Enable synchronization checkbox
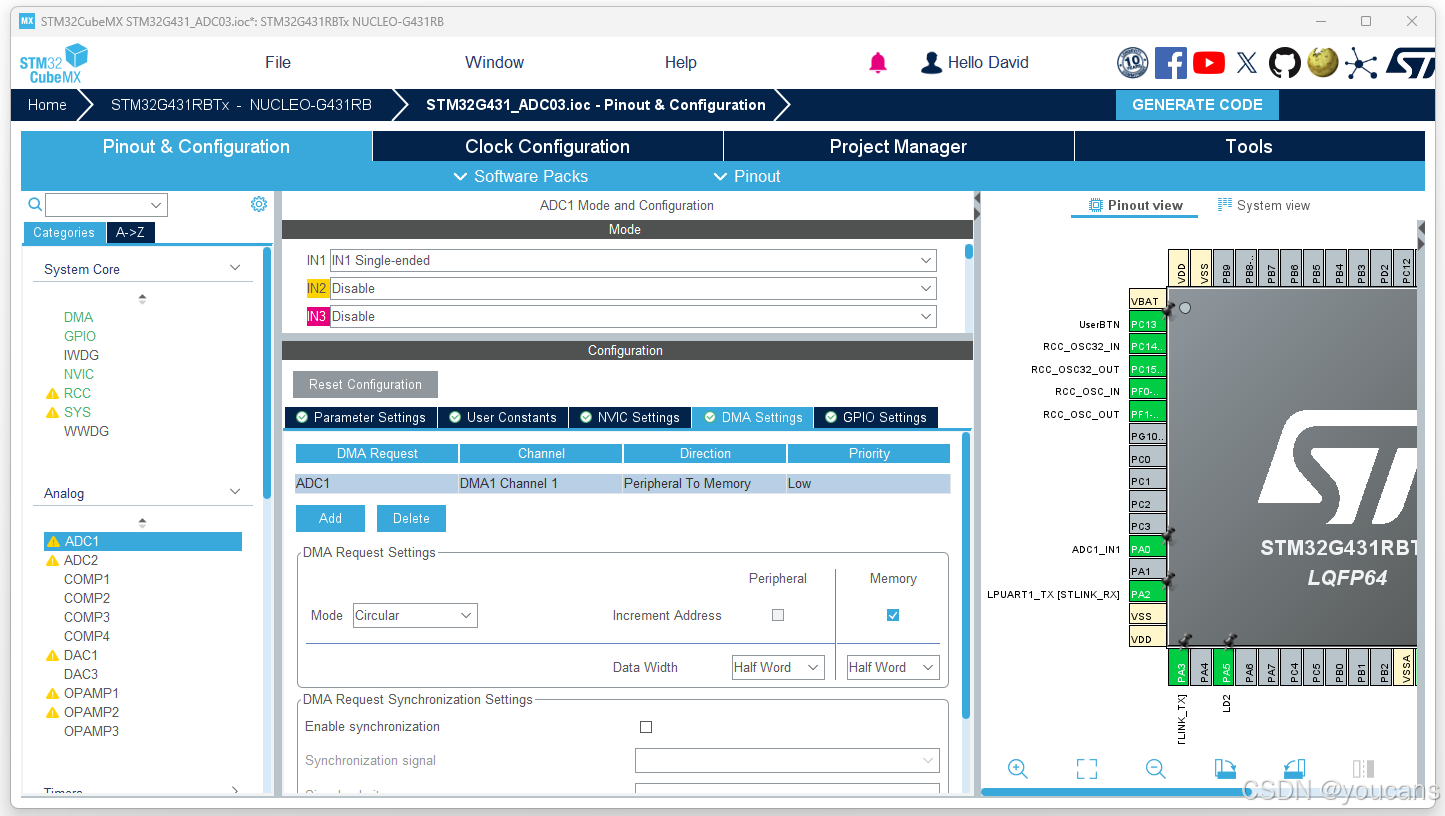The image size is (1445, 816). click(646, 727)
